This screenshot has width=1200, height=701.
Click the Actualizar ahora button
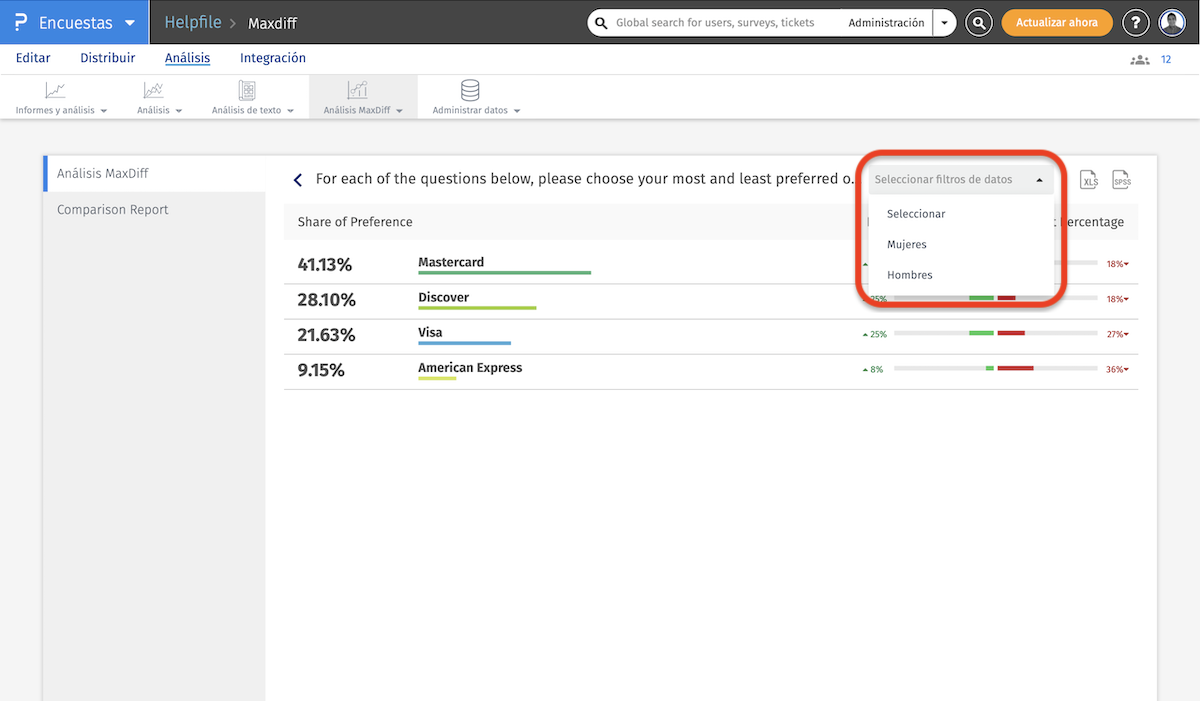coord(1056,23)
